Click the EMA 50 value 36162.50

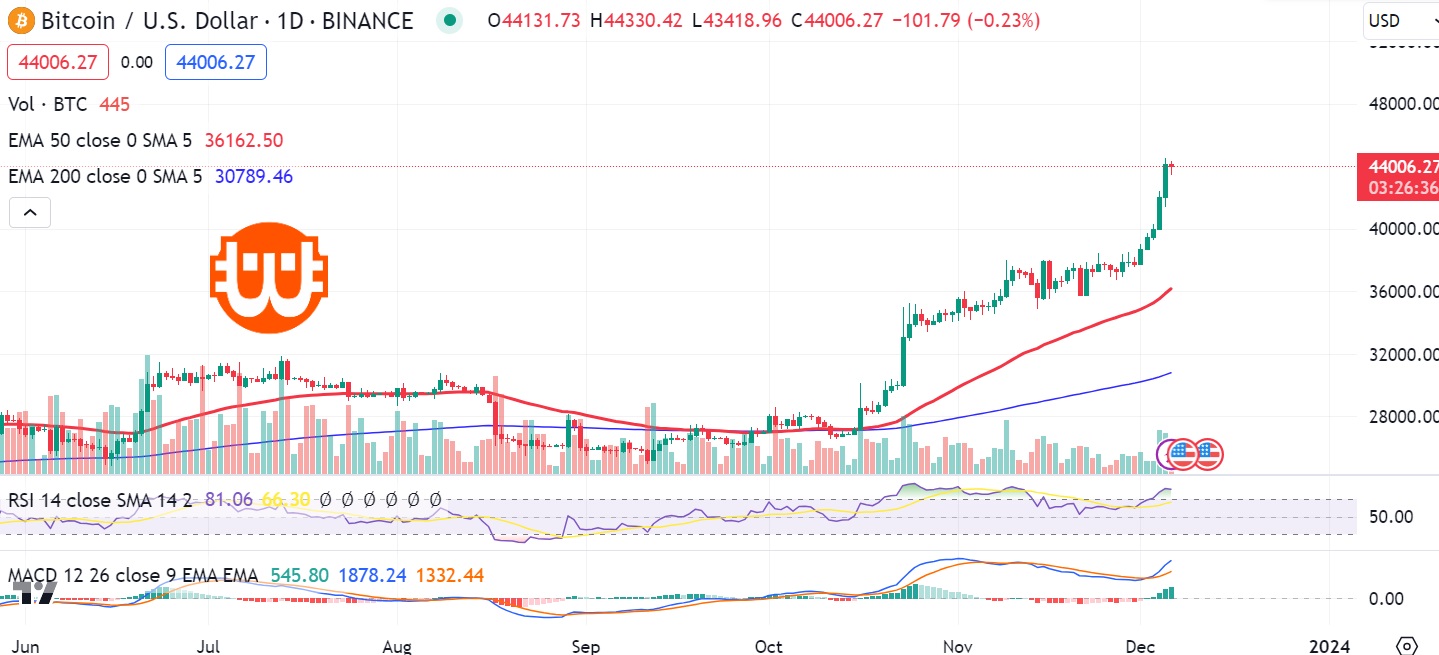coord(244,140)
